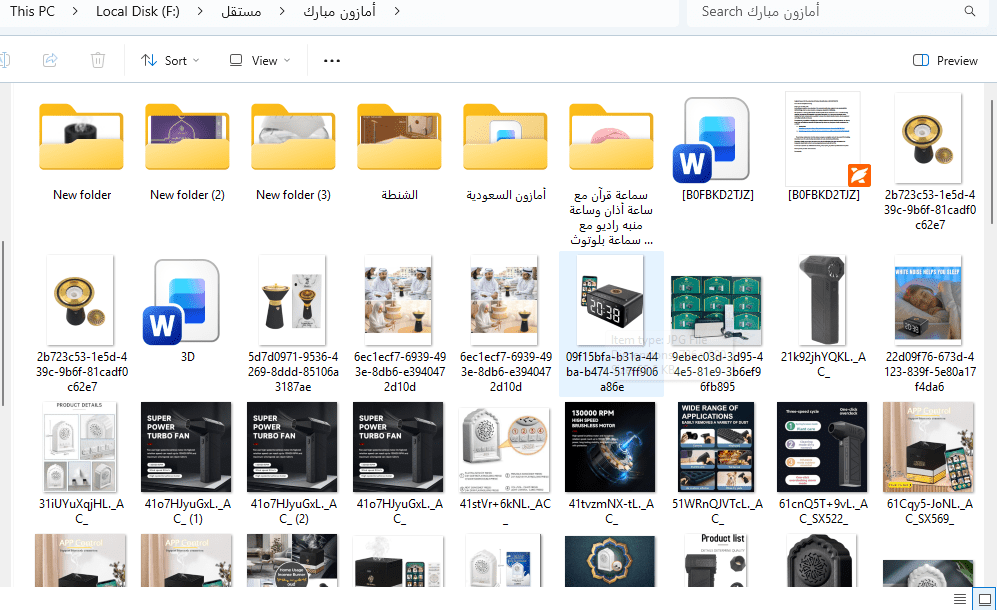Screen dimensions: 997x610
Task: Select the أمازون السعودية folder
Action: click(505, 137)
